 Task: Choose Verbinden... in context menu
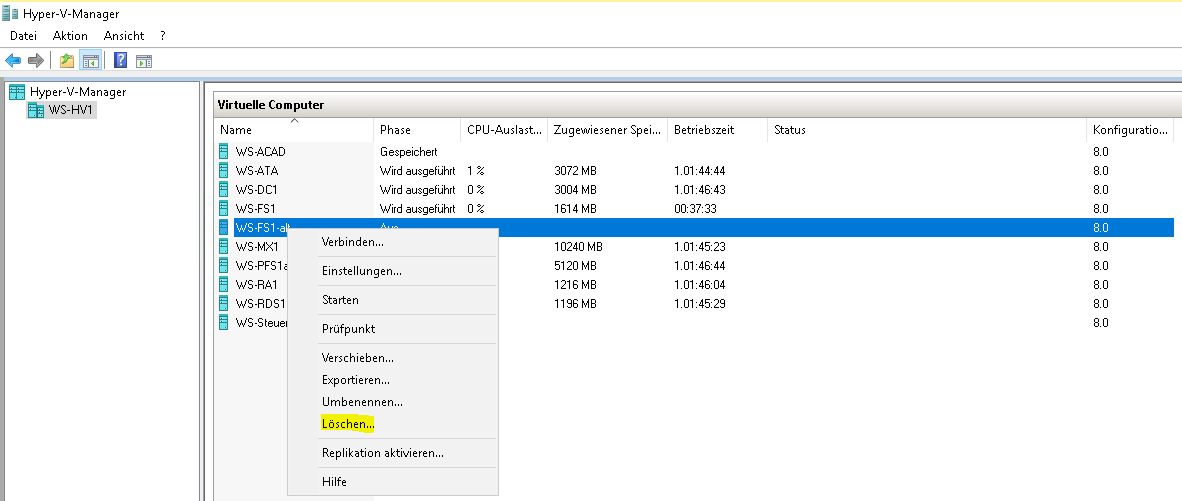pyautogui.click(x=393, y=242)
